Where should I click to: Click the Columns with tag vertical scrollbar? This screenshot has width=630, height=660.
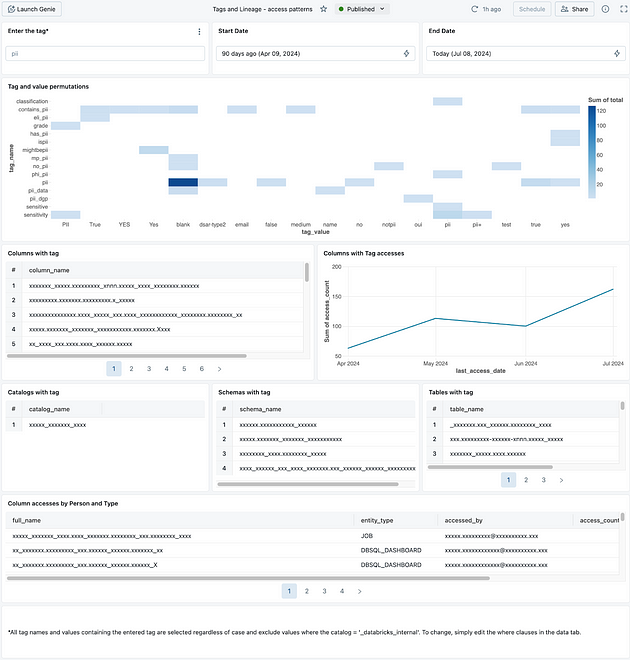[307, 272]
